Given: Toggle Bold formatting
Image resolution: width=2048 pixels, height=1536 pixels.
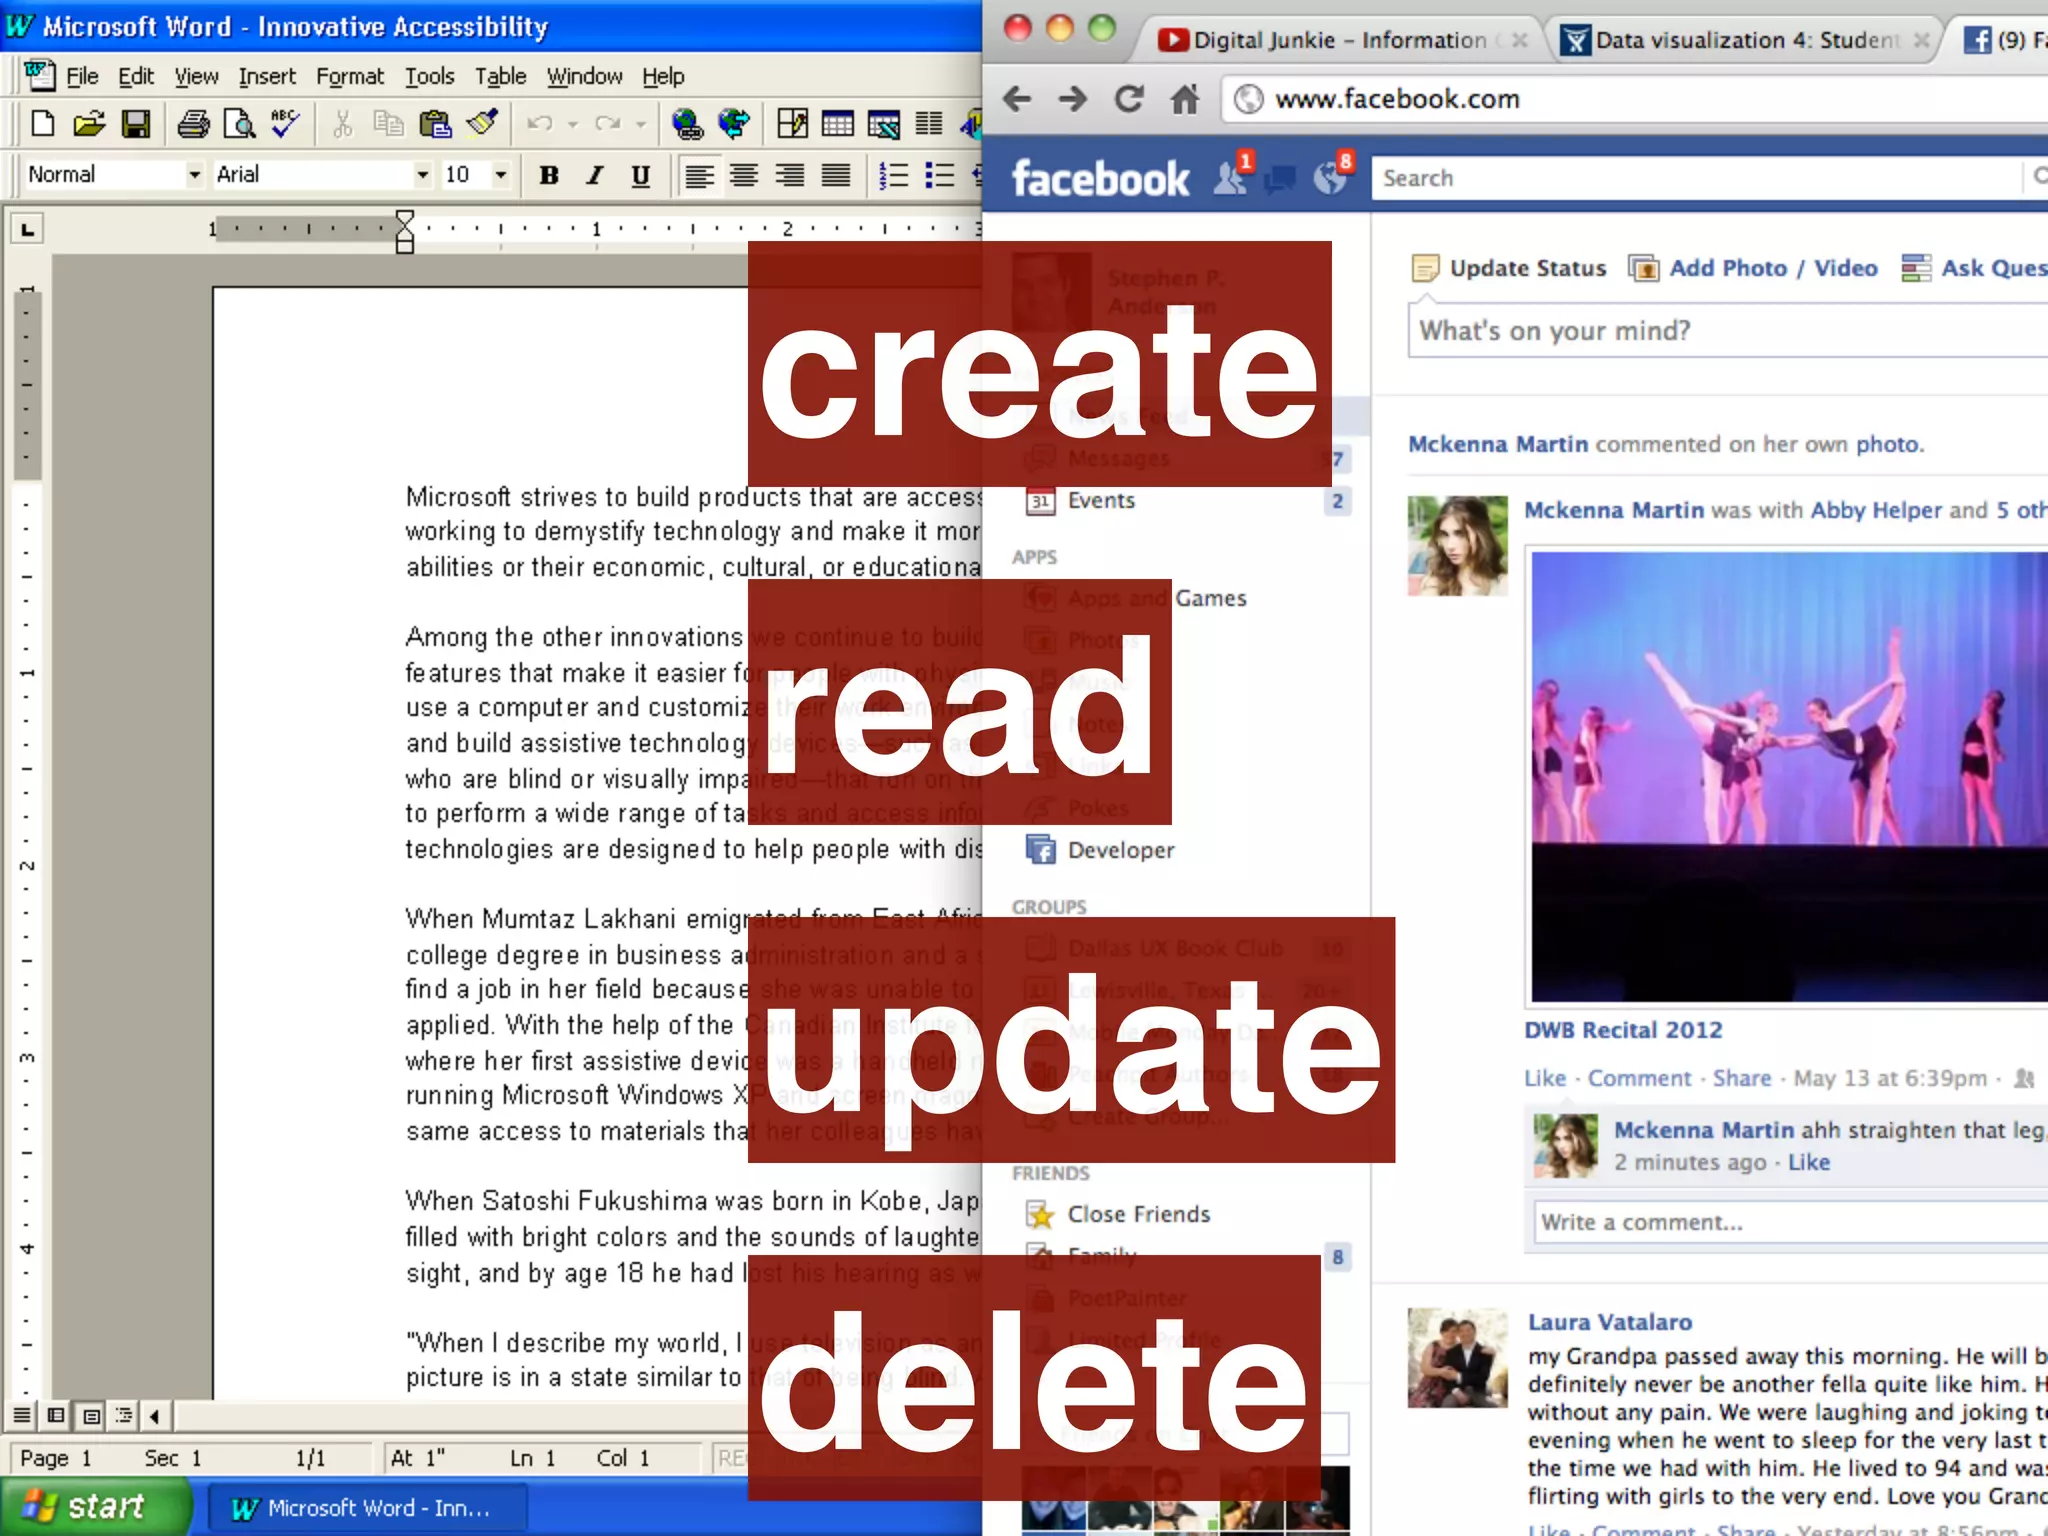Looking at the screenshot, I should pyautogui.click(x=549, y=176).
